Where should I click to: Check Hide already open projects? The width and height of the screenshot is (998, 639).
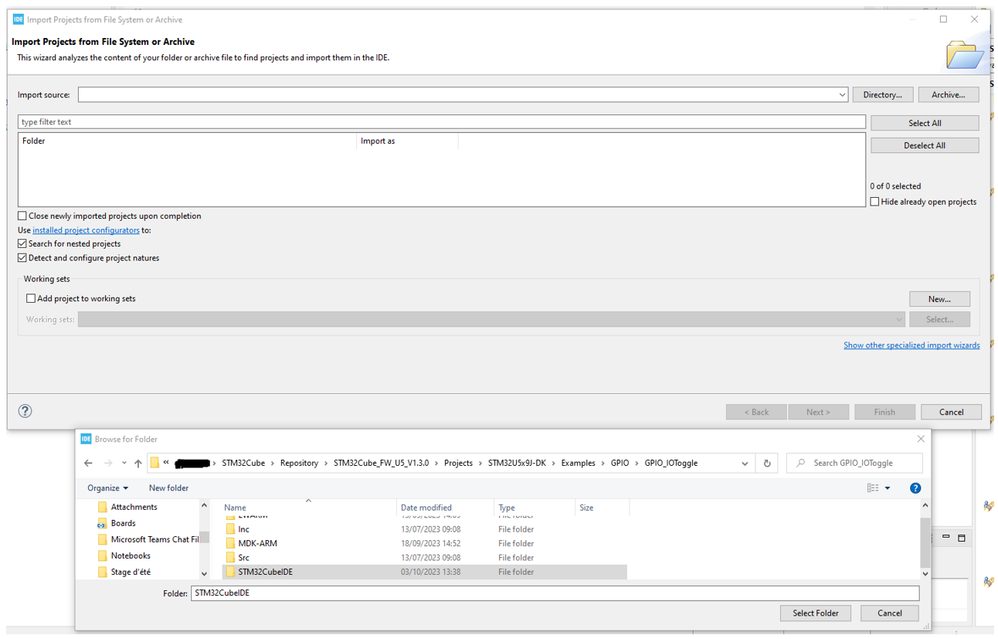[x=875, y=202]
